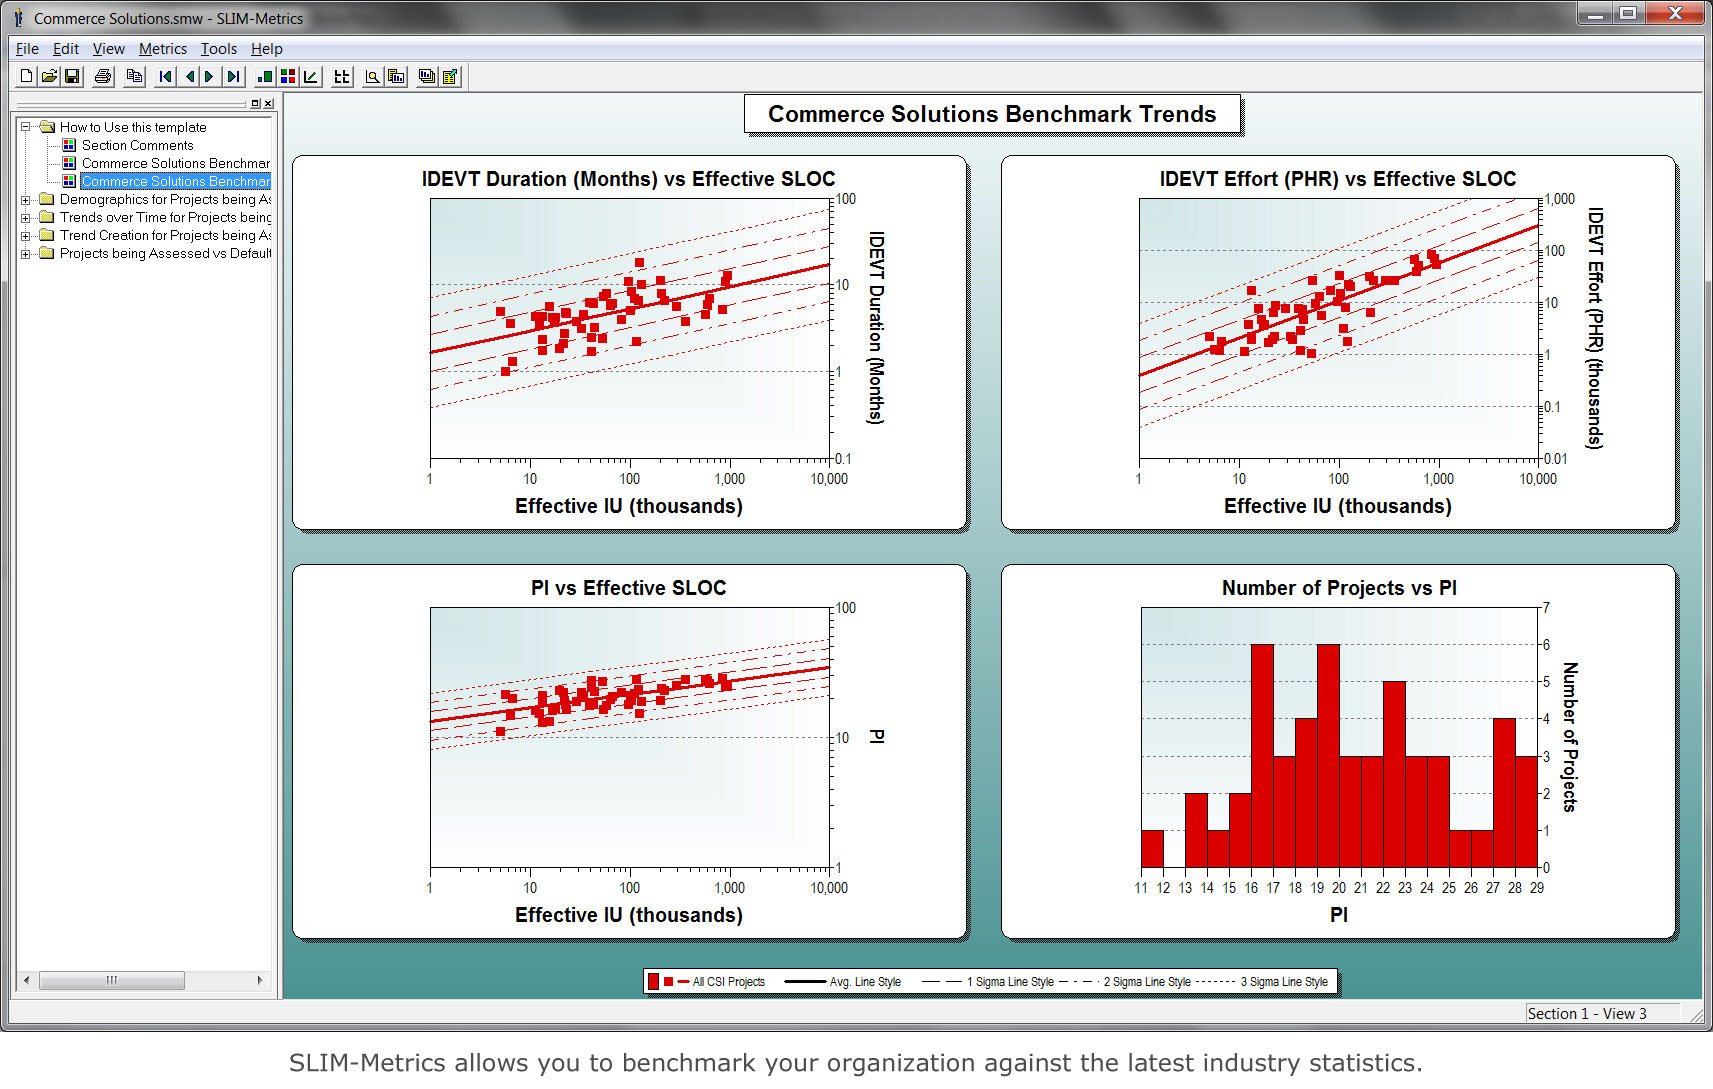Image resolution: width=1713 pixels, height=1089 pixels.
Task: Expand the Trend Creation for Projects node
Action: point(26,235)
